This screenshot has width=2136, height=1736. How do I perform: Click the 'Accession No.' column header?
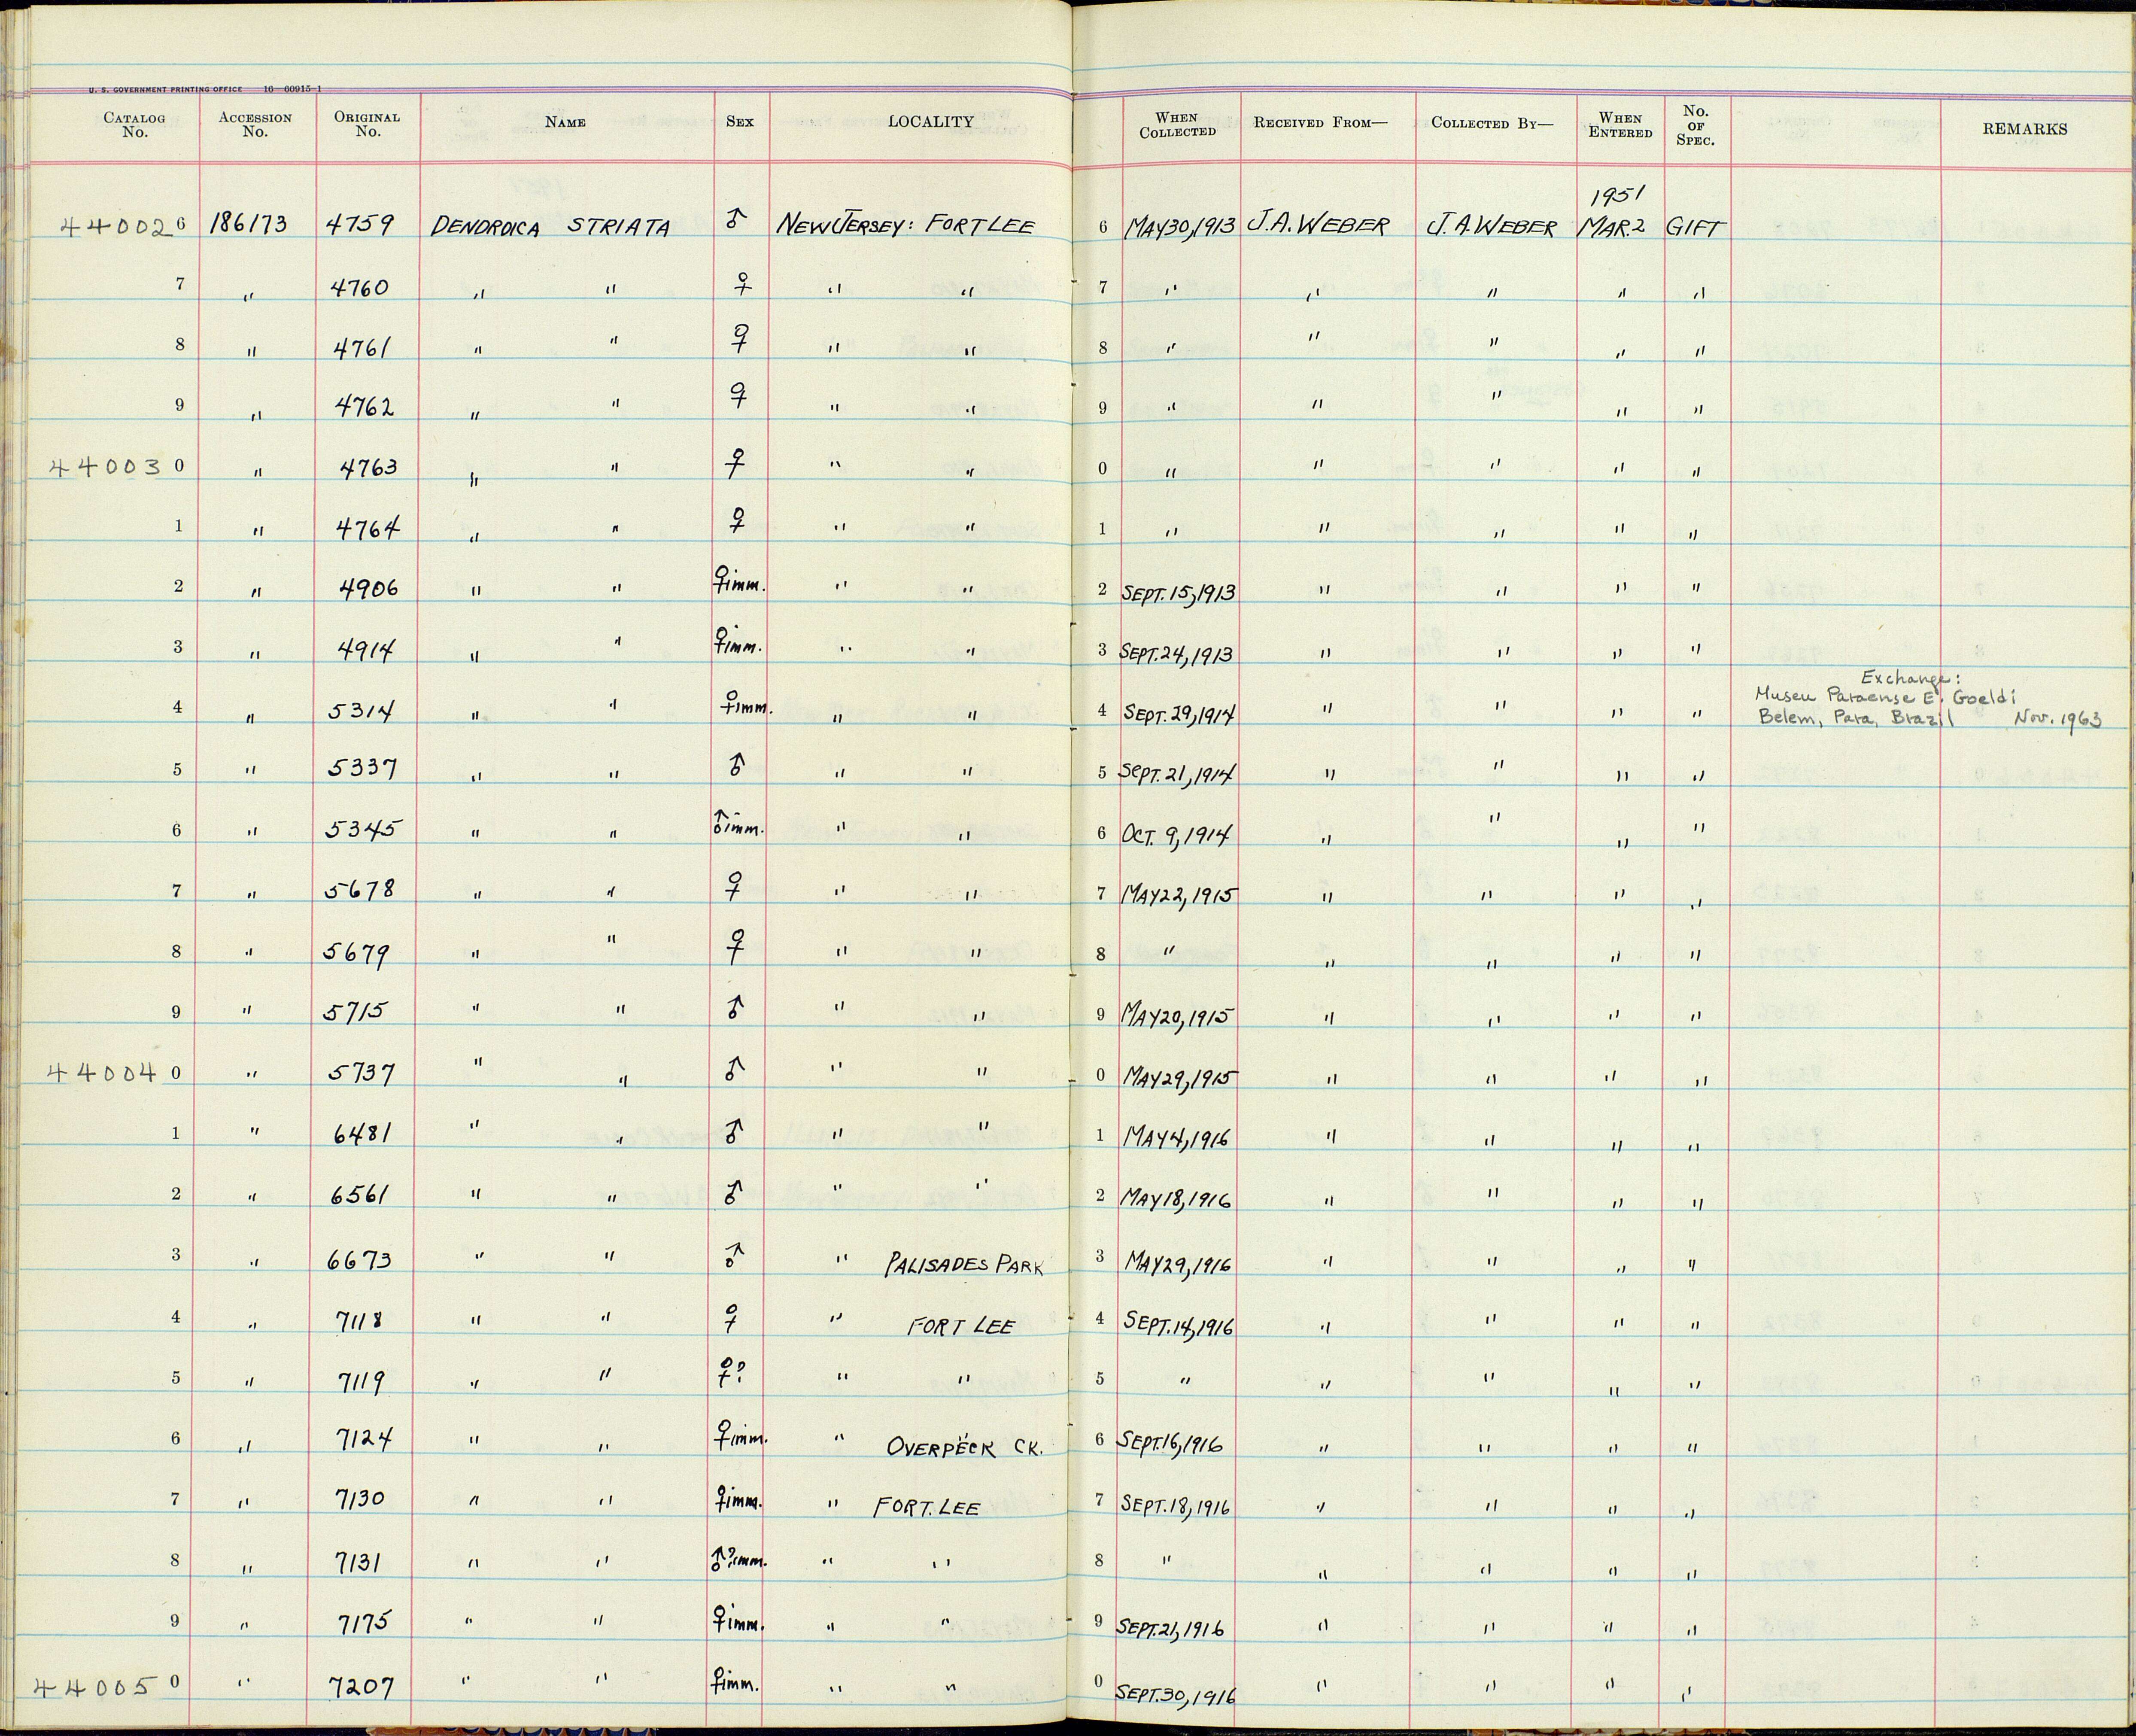255,124
